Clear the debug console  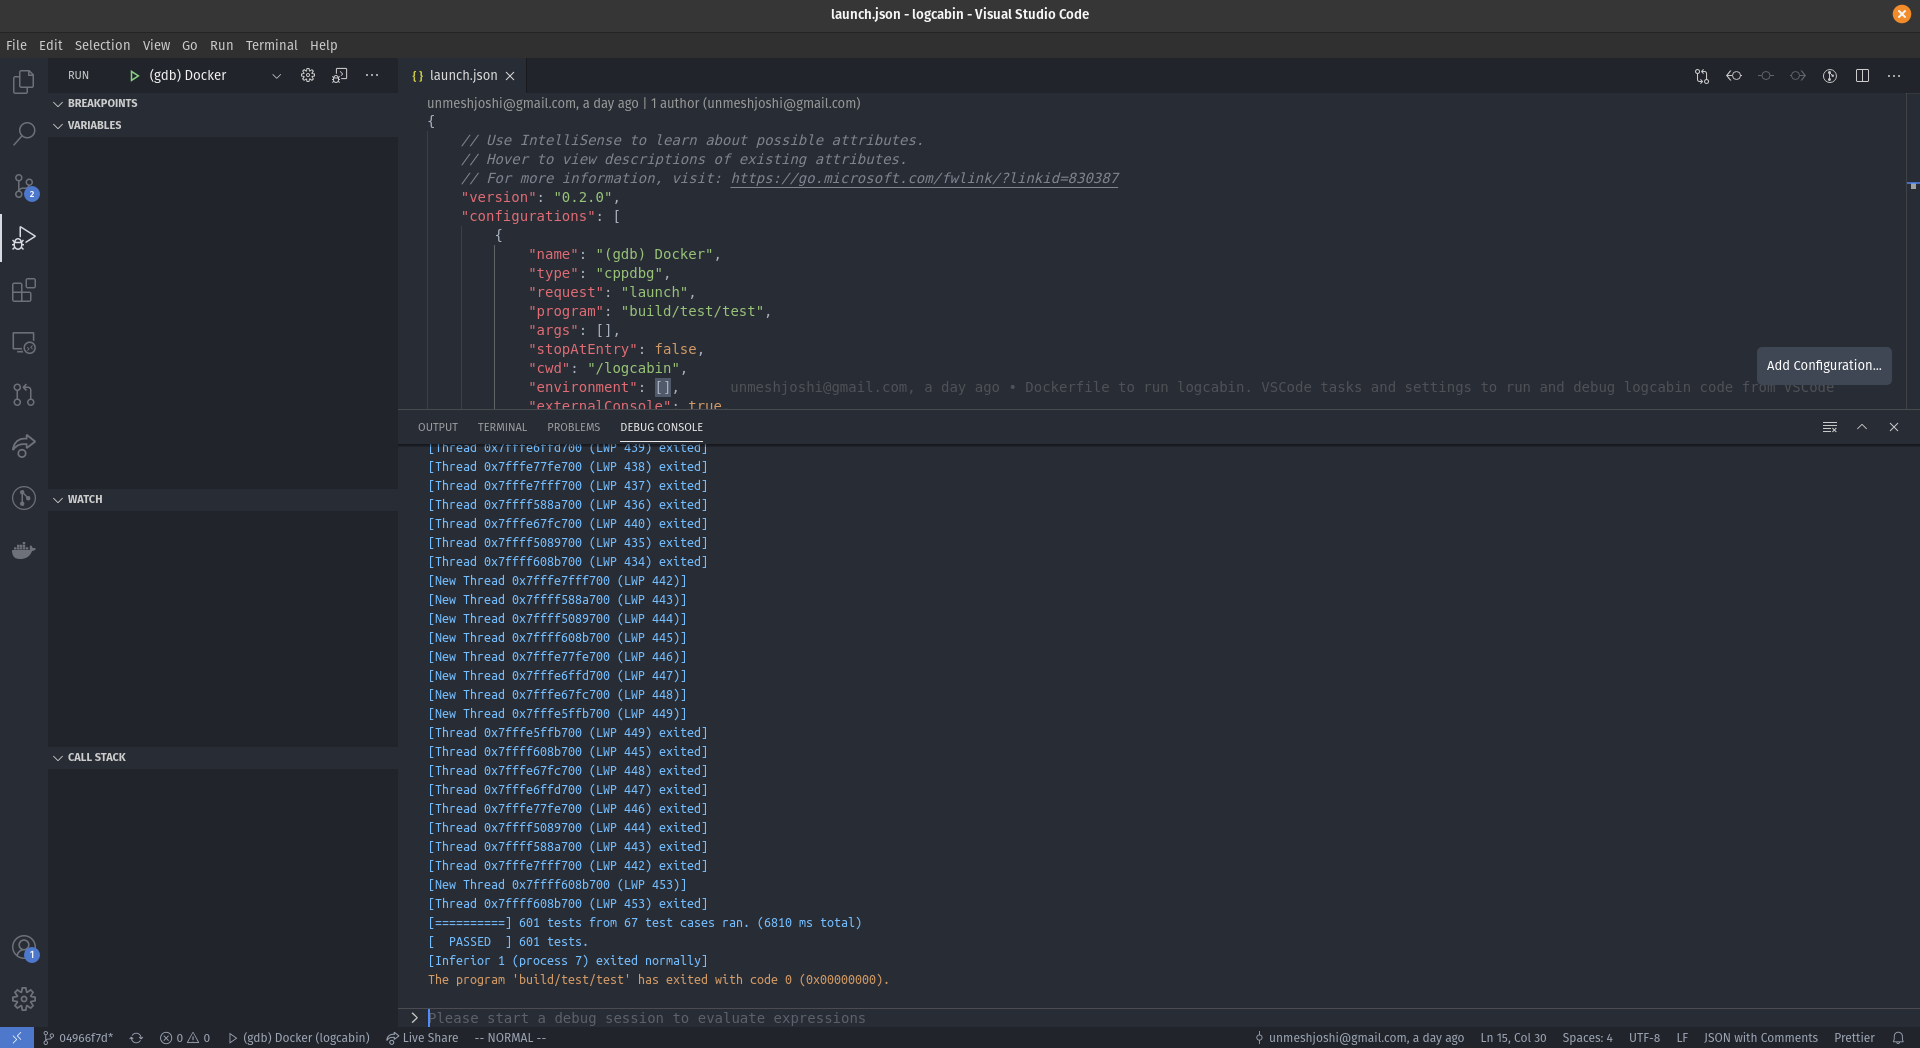tap(1830, 427)
